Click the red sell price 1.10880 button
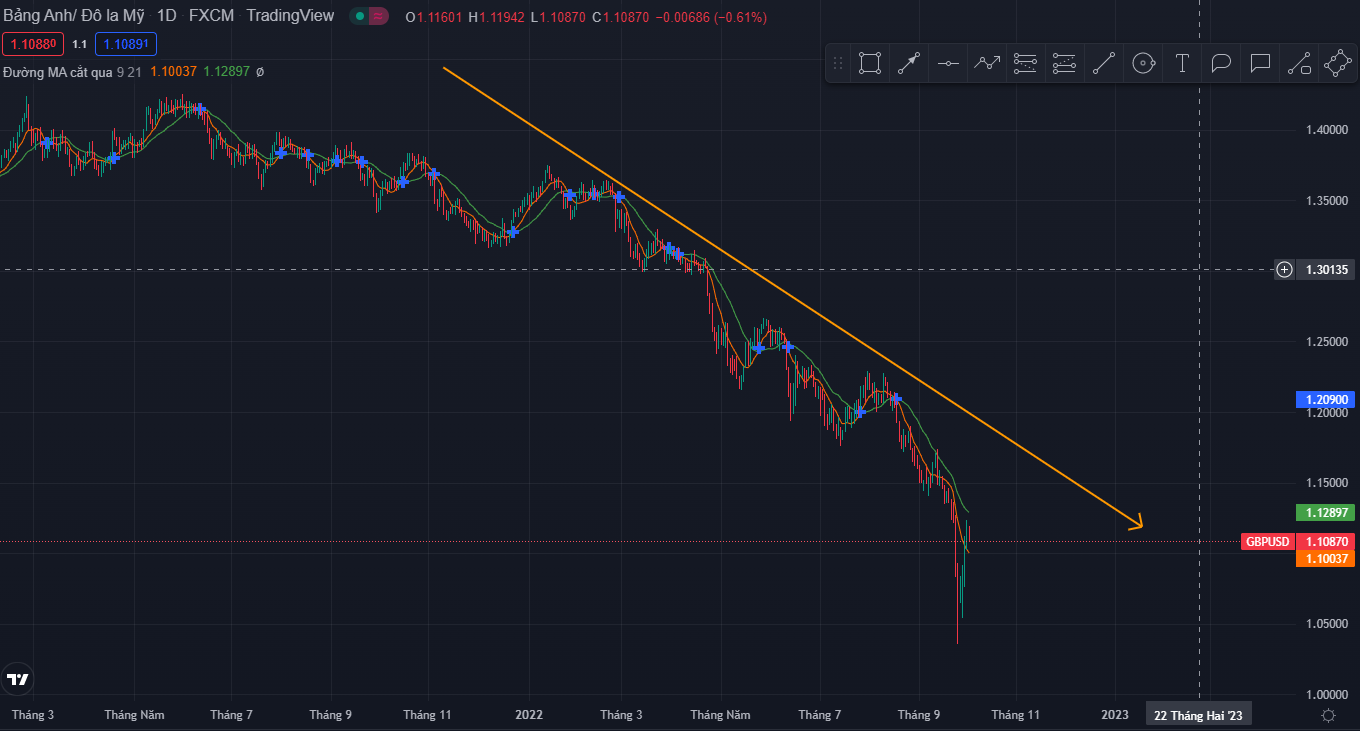This screenshot has height=731, width=1360. click(x=33, y=44)
